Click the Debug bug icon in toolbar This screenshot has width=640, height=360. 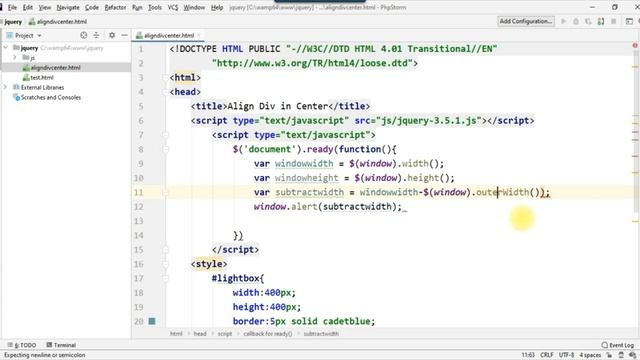pyautogui.click(x=576, y=21)
